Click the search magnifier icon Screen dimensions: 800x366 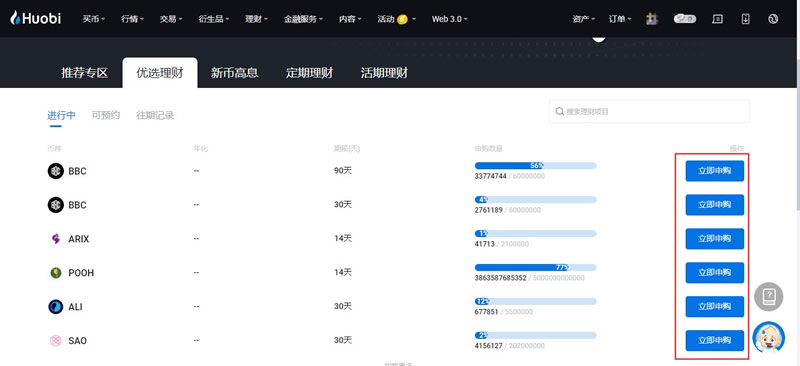560,111
